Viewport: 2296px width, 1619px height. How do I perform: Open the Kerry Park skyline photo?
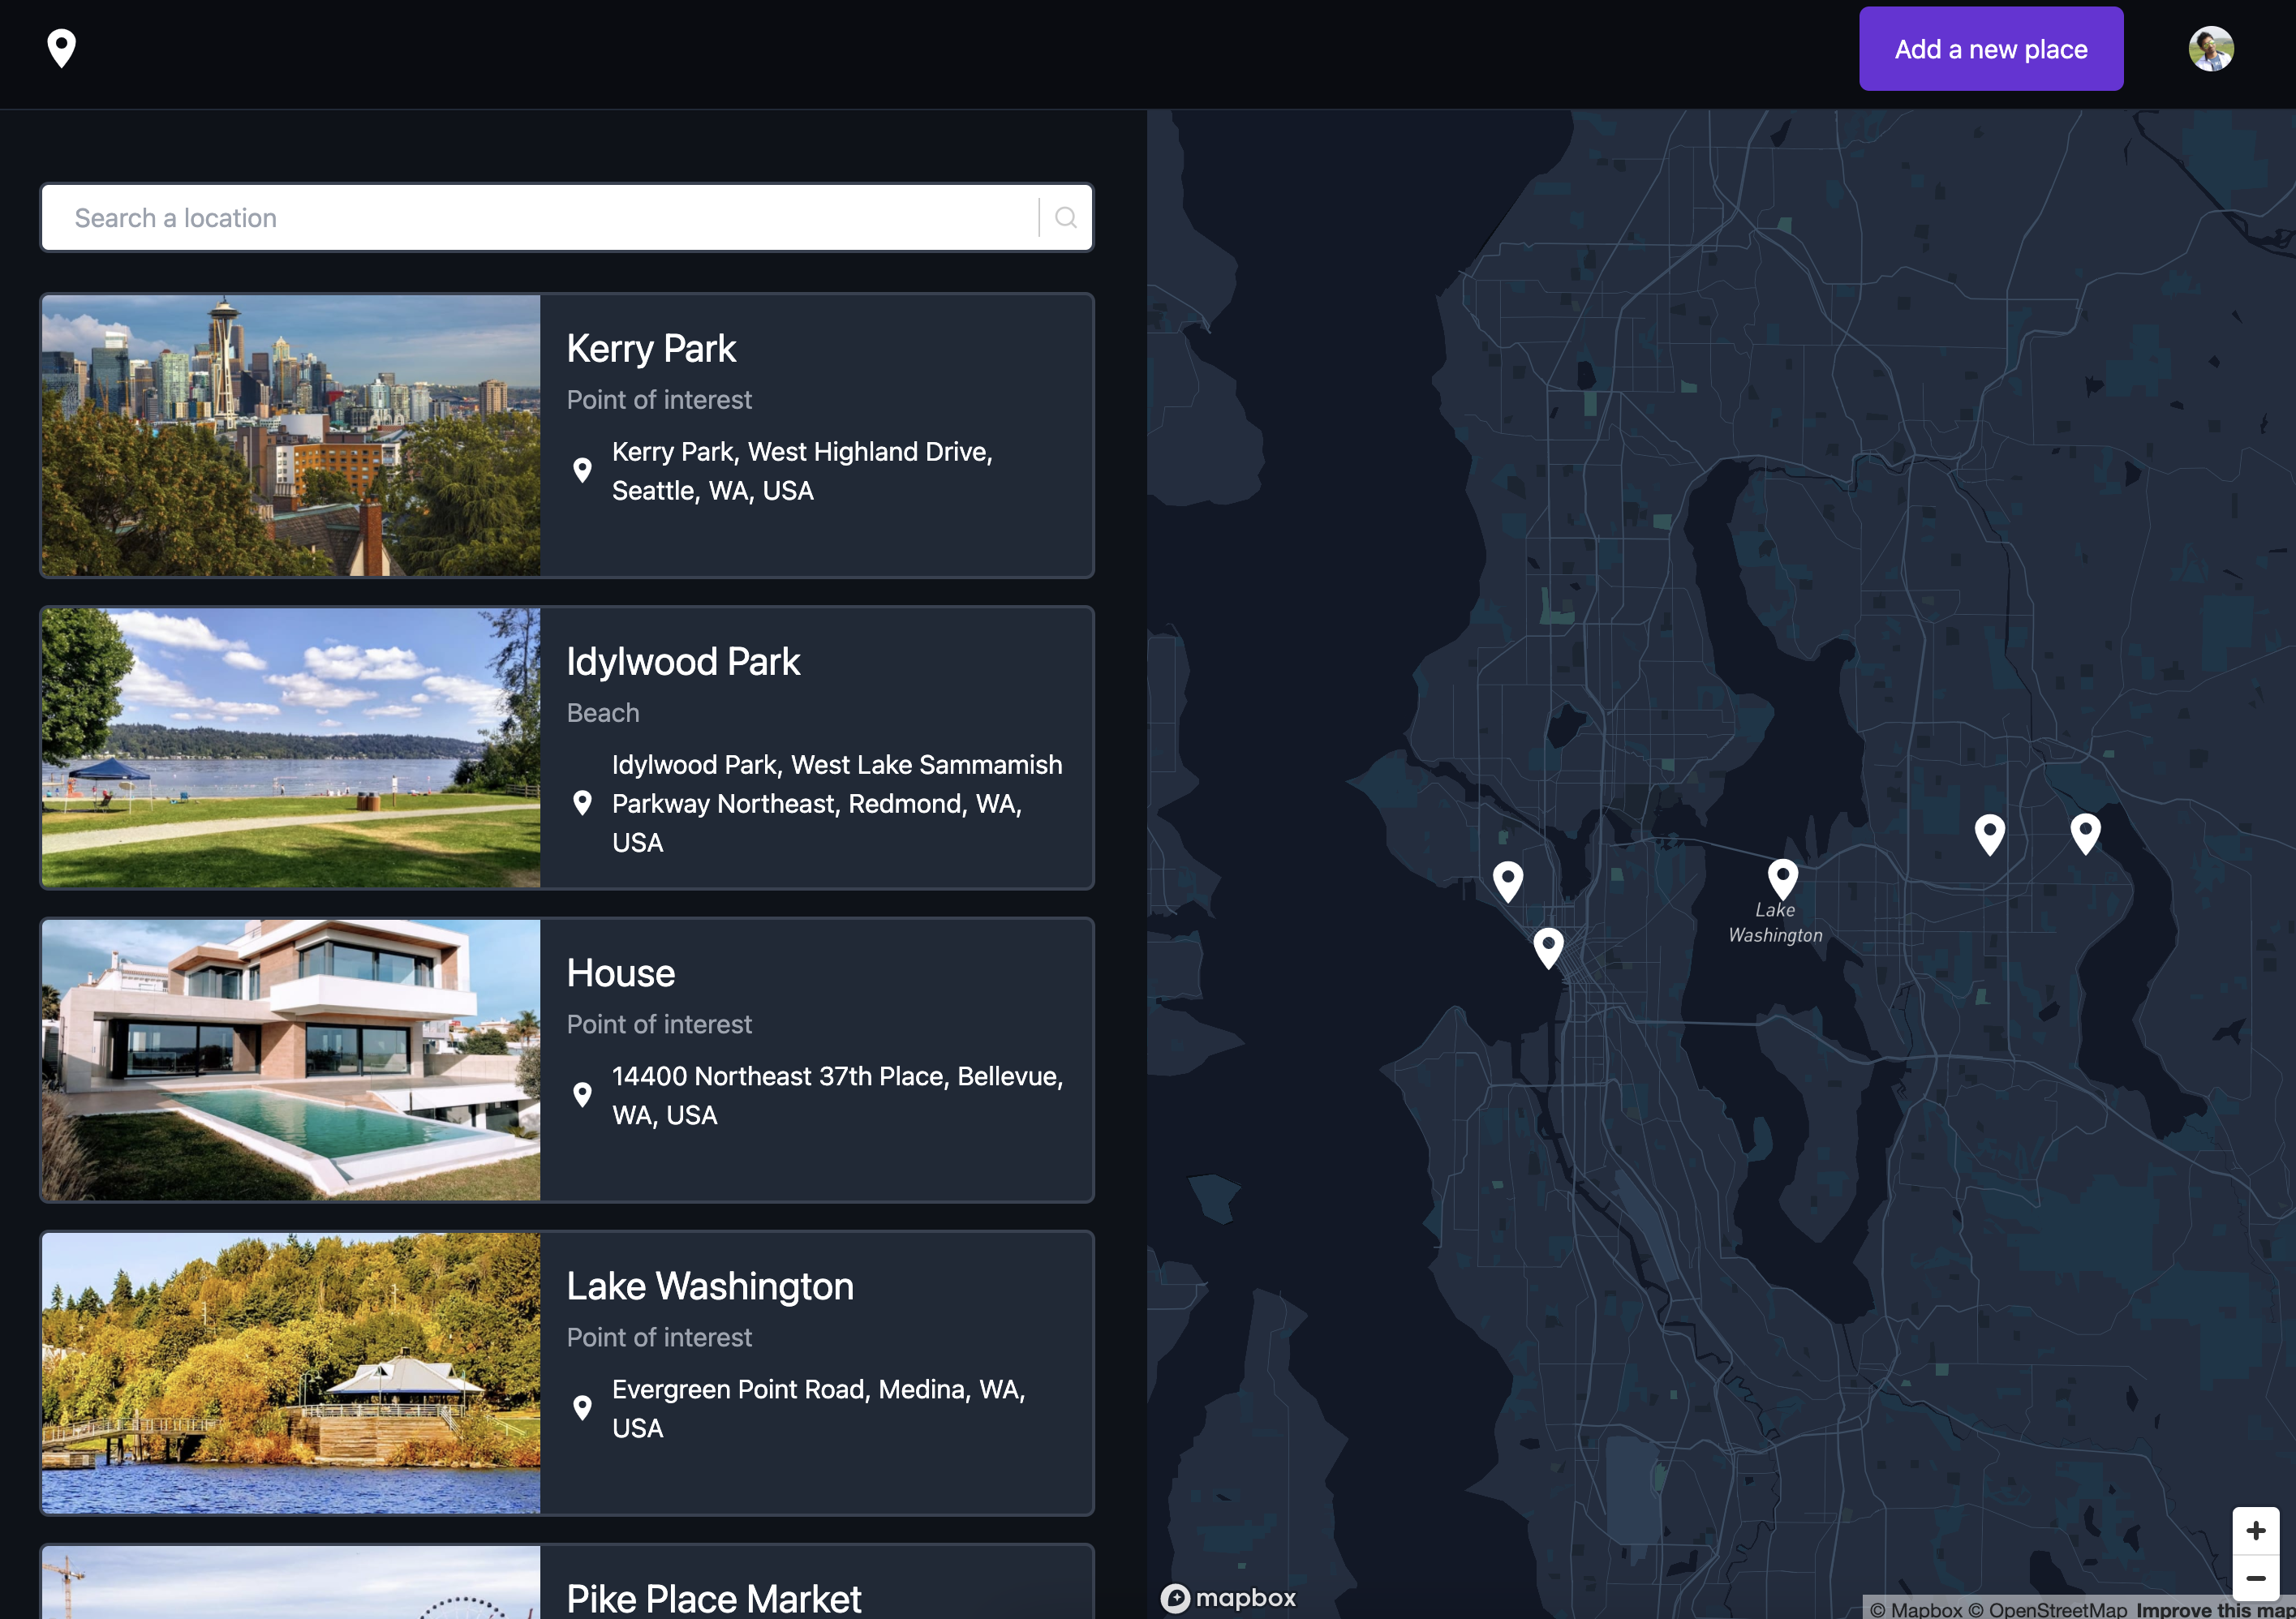pyautogui.click(x=291, y=435)
